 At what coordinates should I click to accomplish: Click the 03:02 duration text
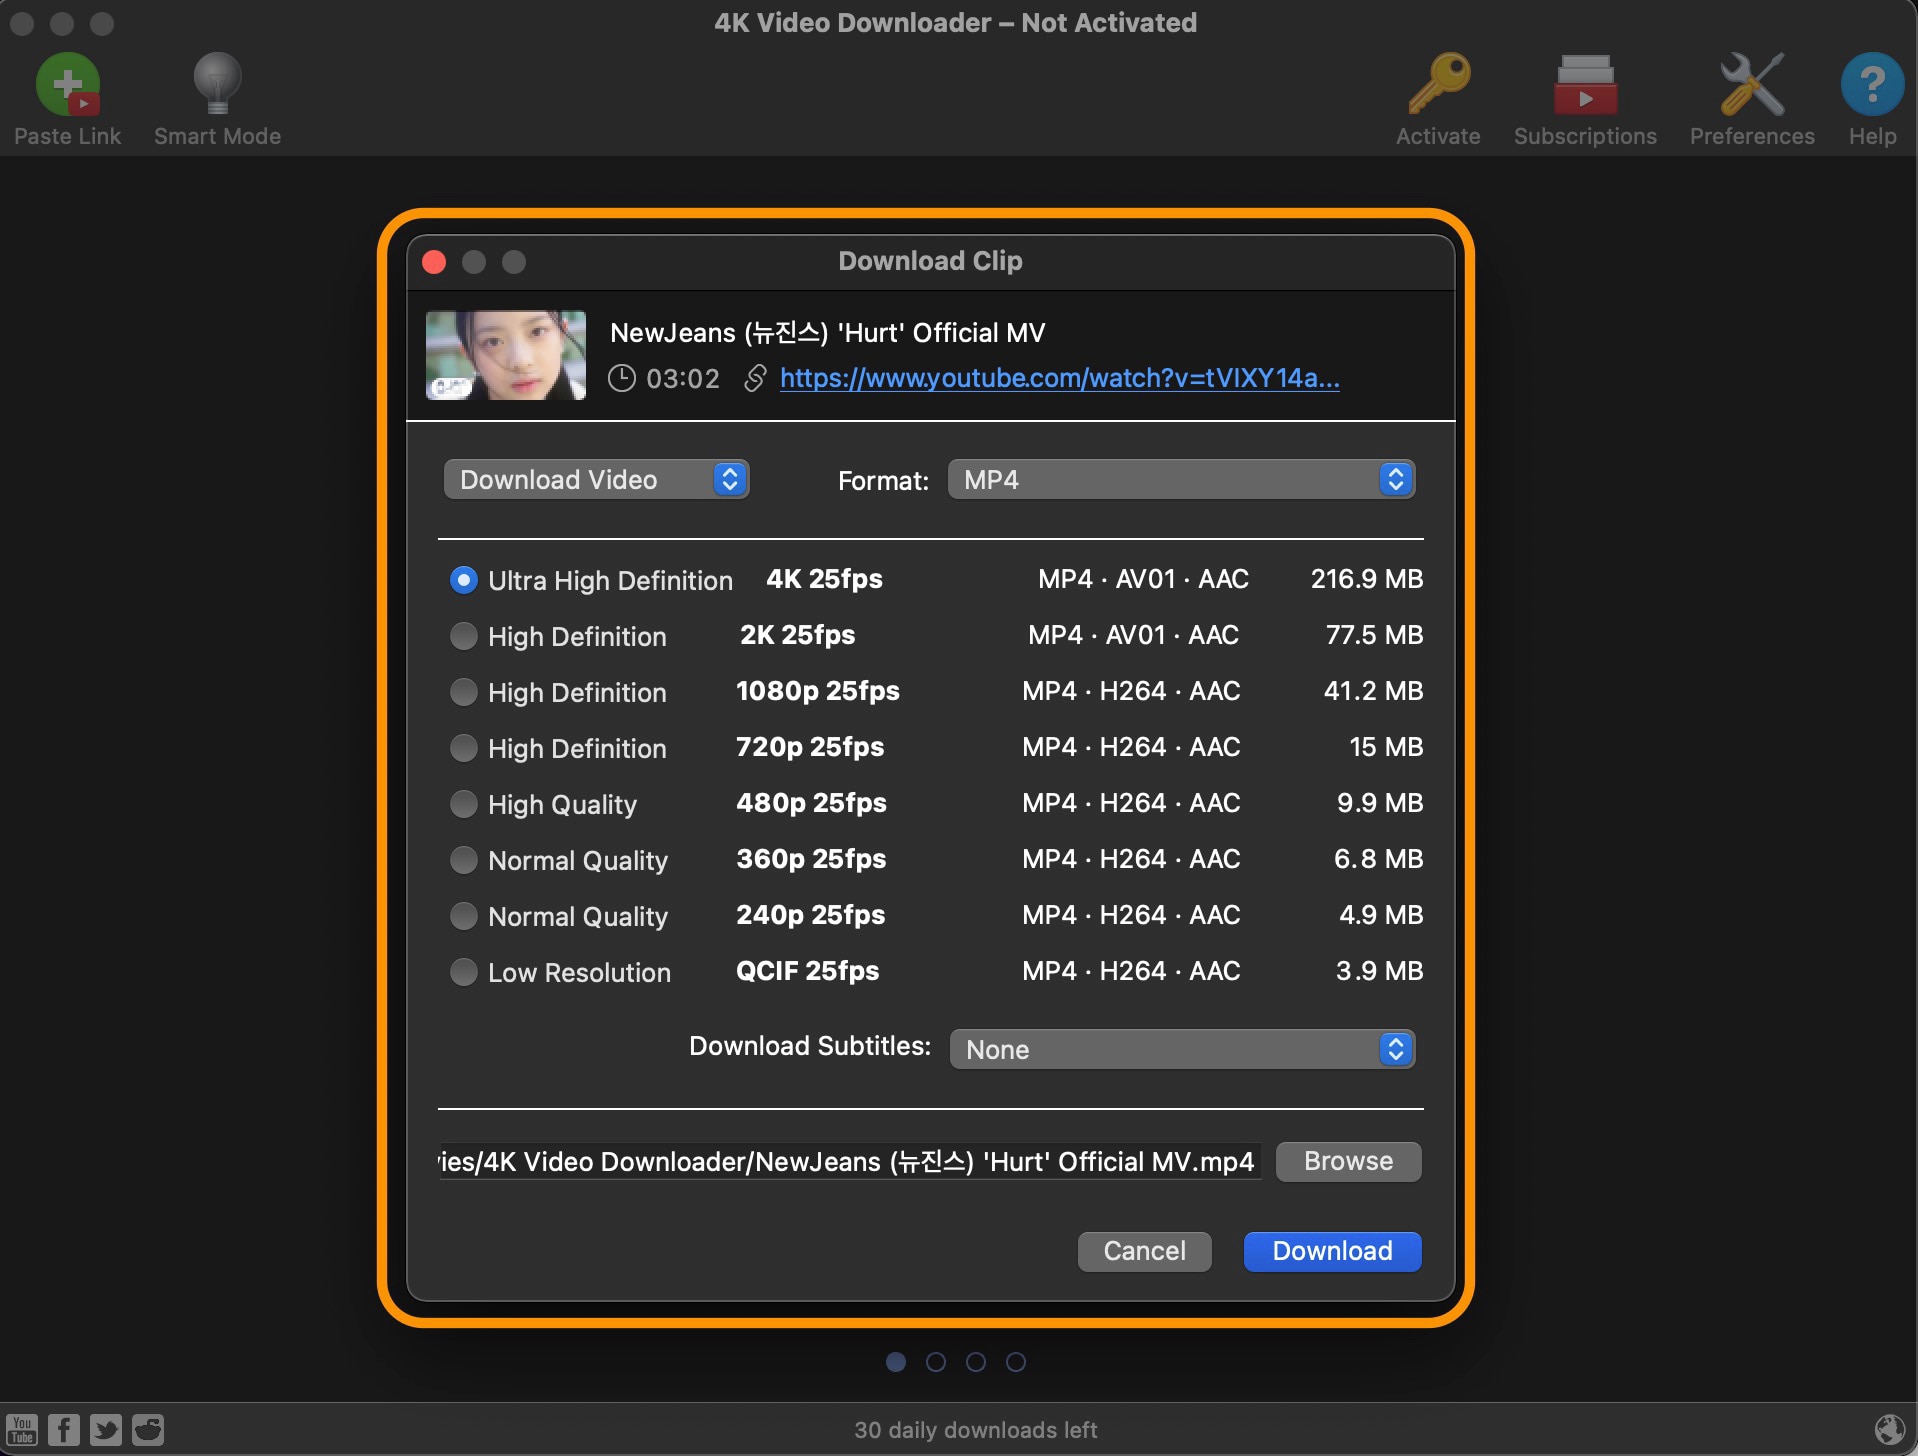(682, 378)
